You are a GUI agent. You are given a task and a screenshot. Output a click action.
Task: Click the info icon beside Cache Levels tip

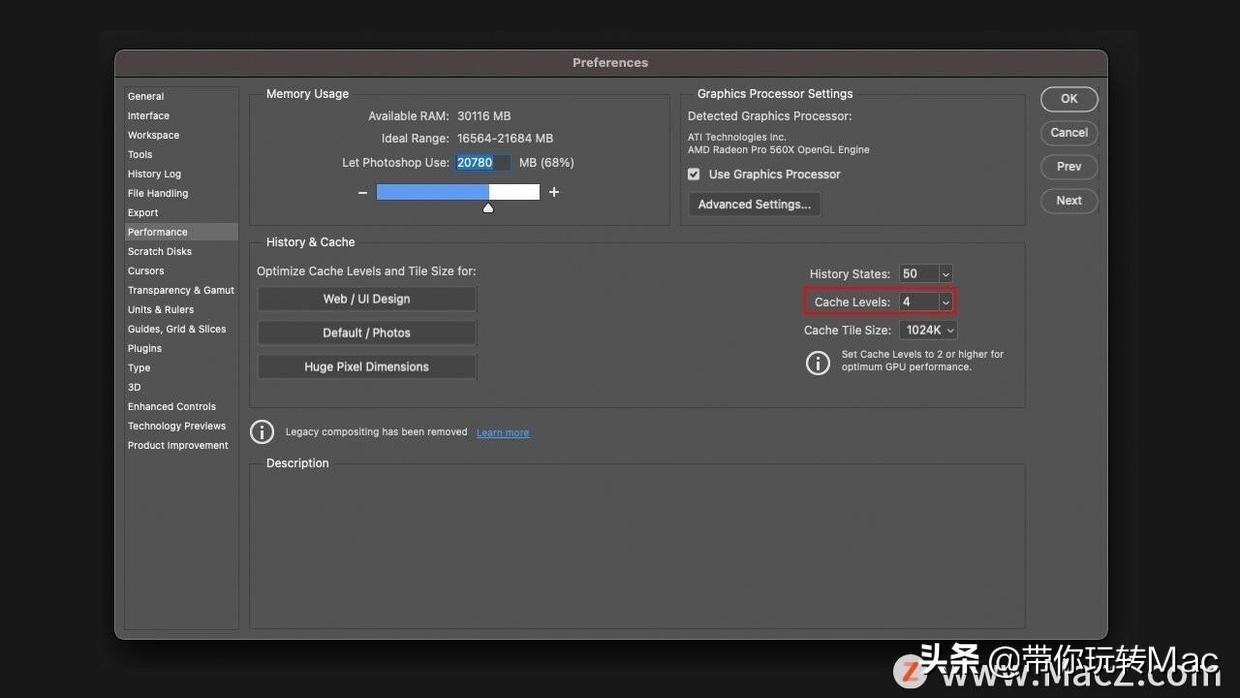[x=818, y=363]
